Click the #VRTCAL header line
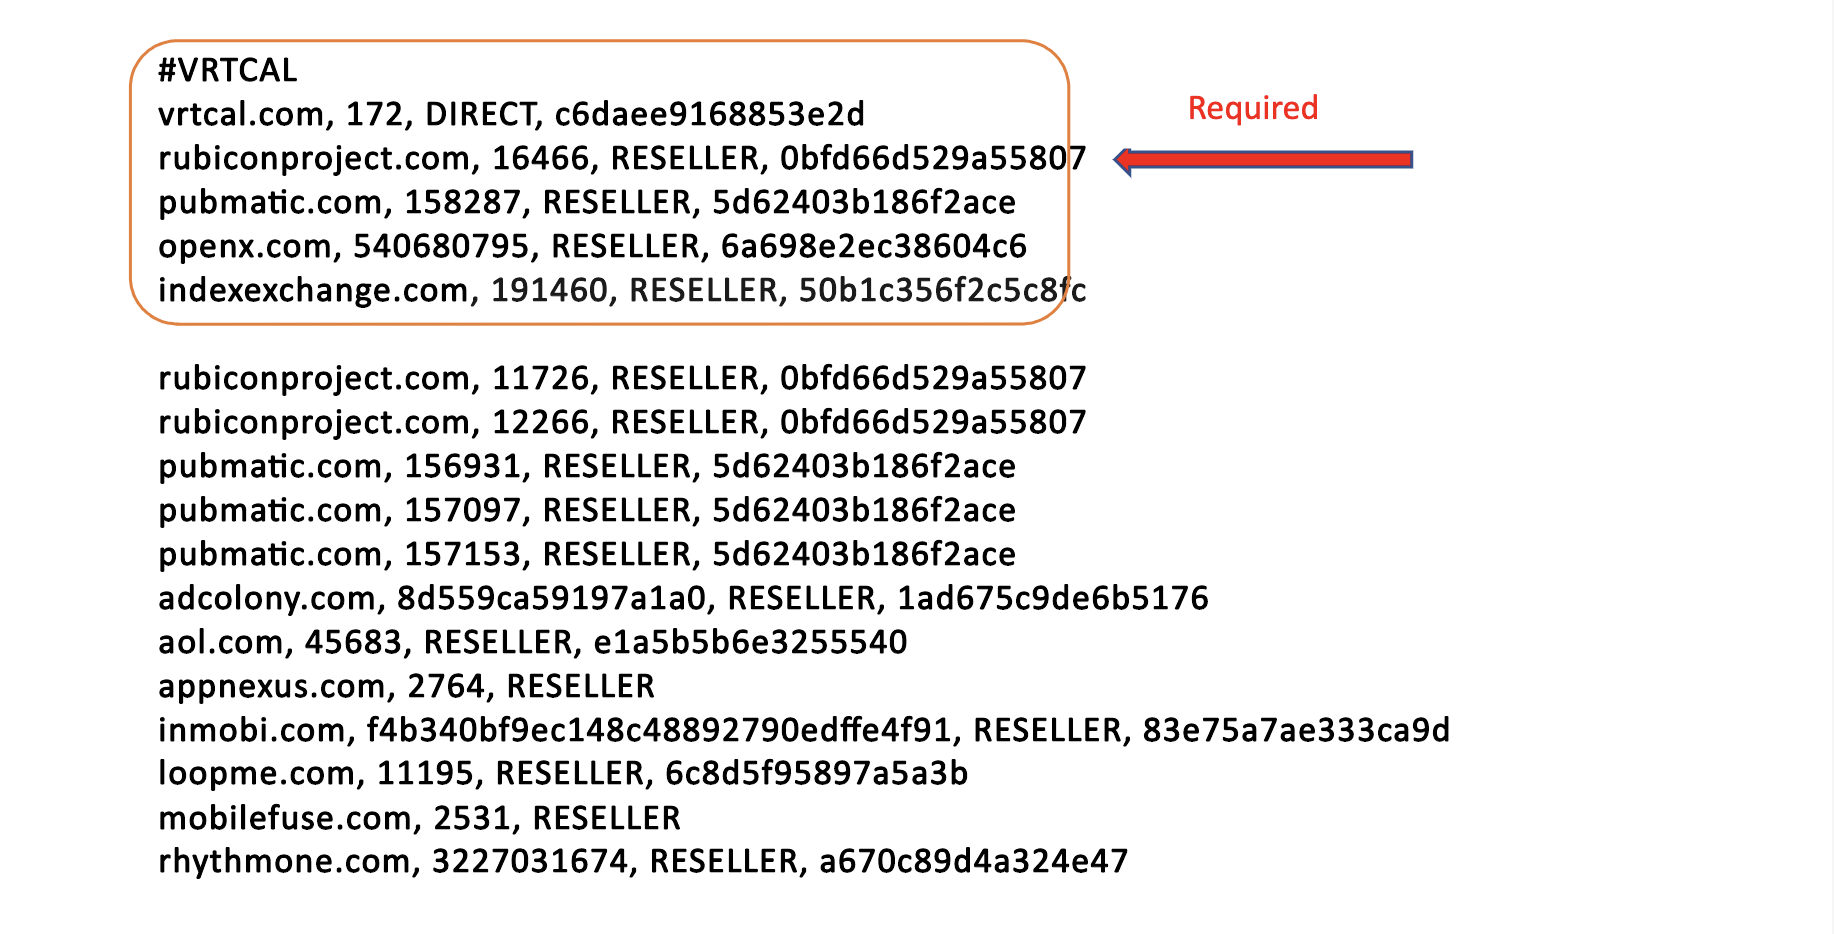Image resolution: width=1834 pixels, height=934 pixels. 228,70
